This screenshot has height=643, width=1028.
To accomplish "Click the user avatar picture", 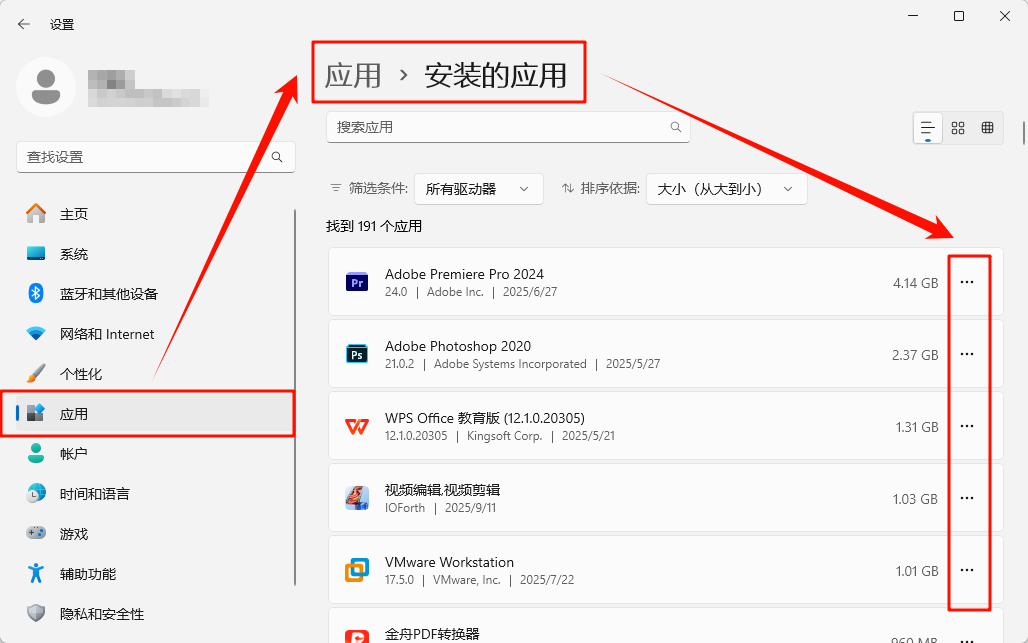I will tap(46, 87).
